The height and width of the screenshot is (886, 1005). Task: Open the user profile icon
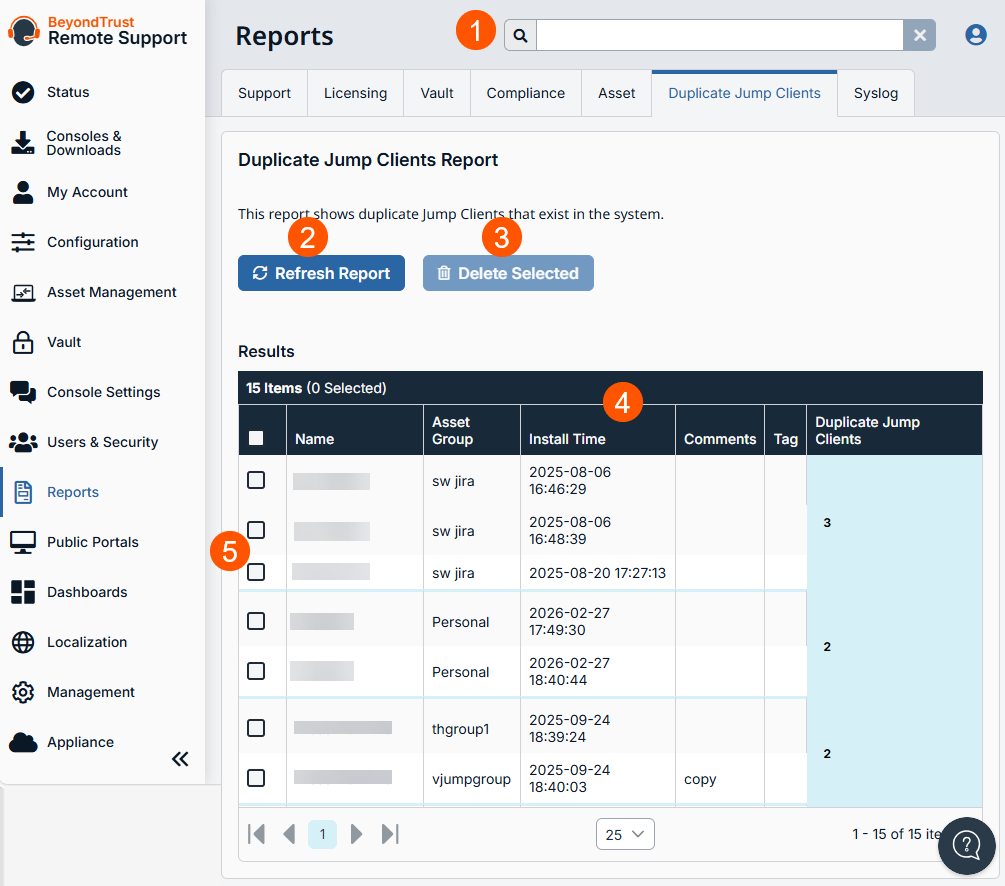975,35
